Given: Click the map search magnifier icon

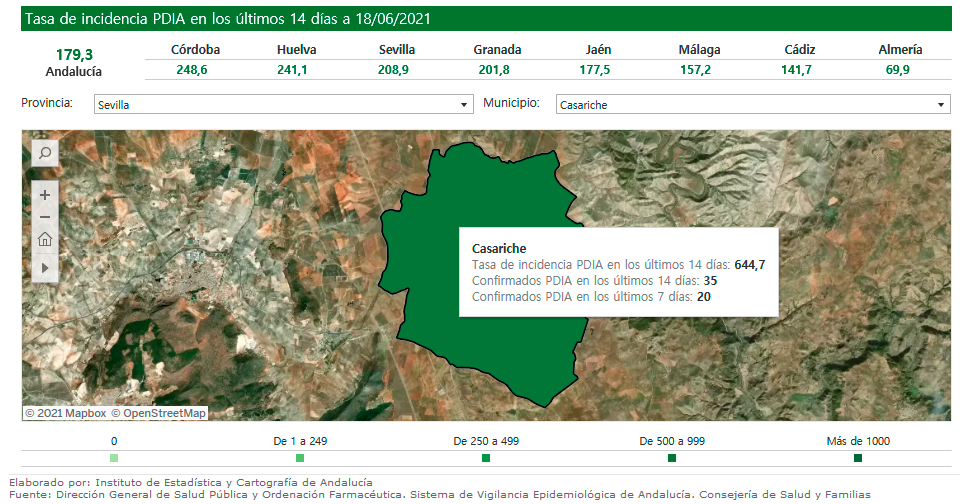Looking at the screenshot, I should point(45,153).
